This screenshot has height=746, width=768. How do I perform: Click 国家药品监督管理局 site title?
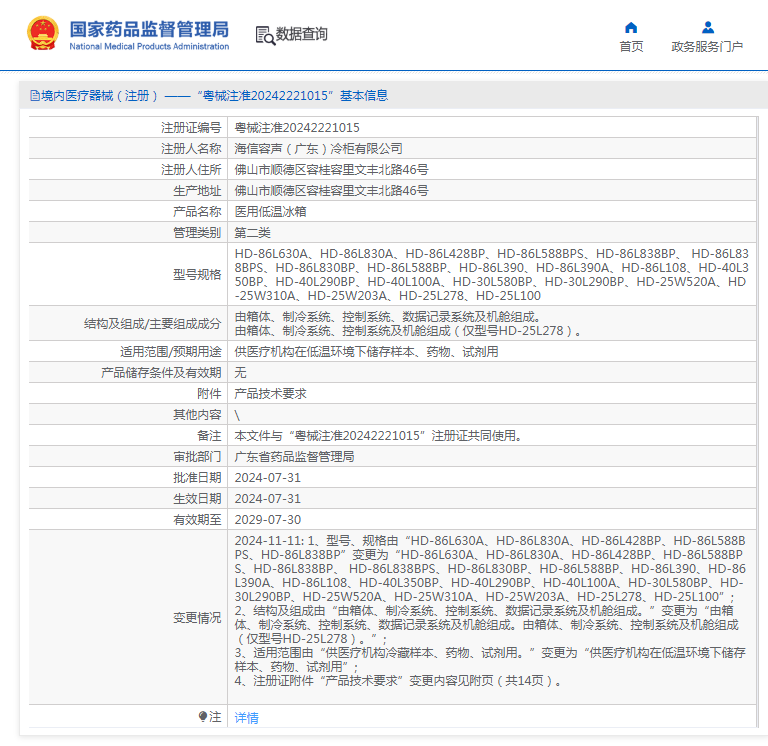tap(149, 29)
